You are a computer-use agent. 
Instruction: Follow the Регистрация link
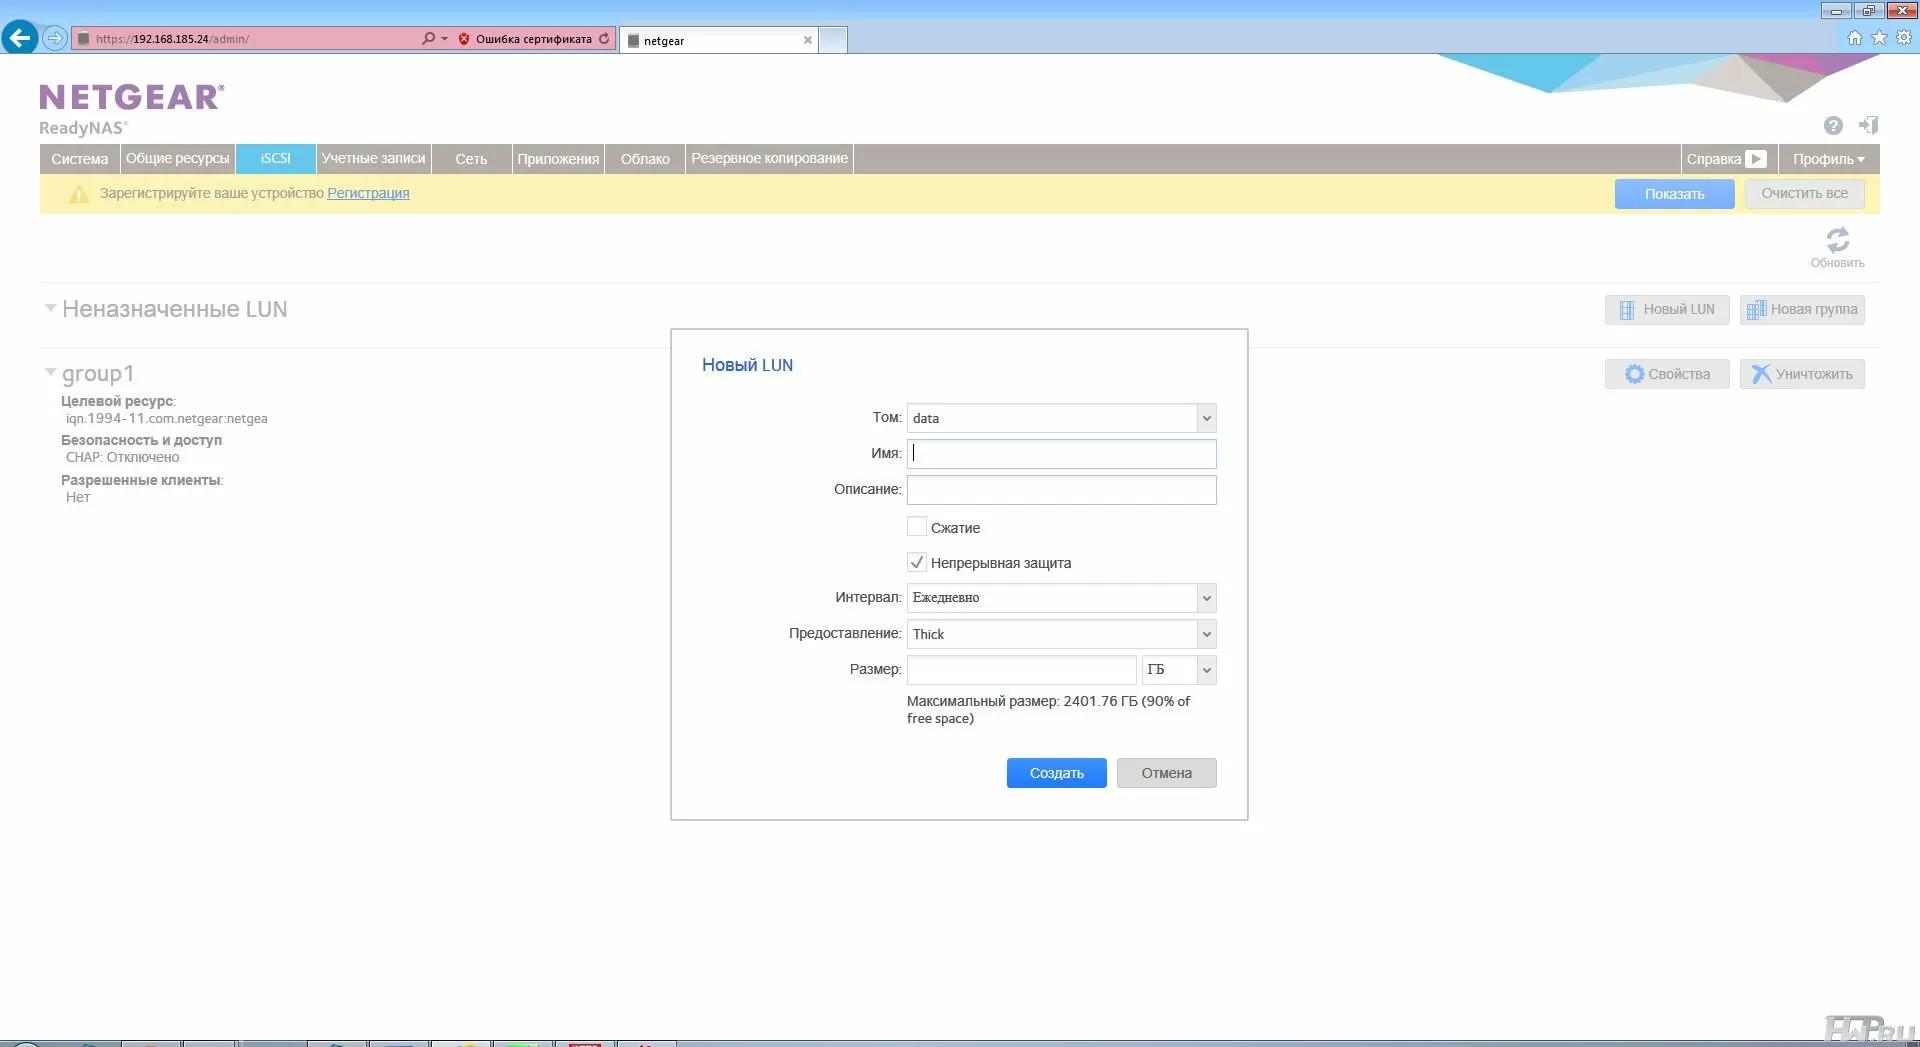tap(368, 193)
